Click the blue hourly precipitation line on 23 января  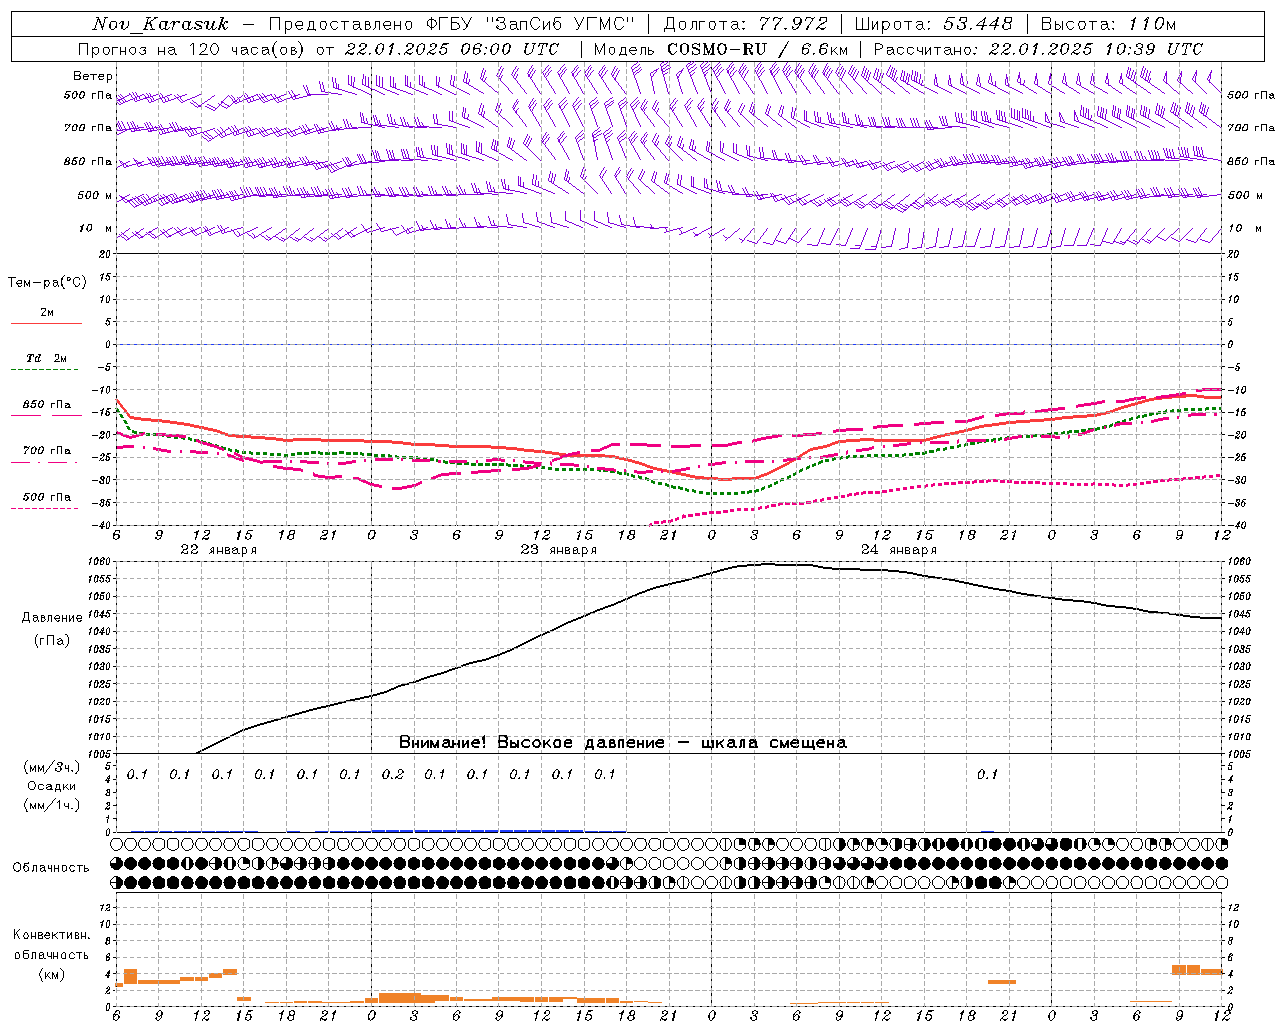[477, 830]
